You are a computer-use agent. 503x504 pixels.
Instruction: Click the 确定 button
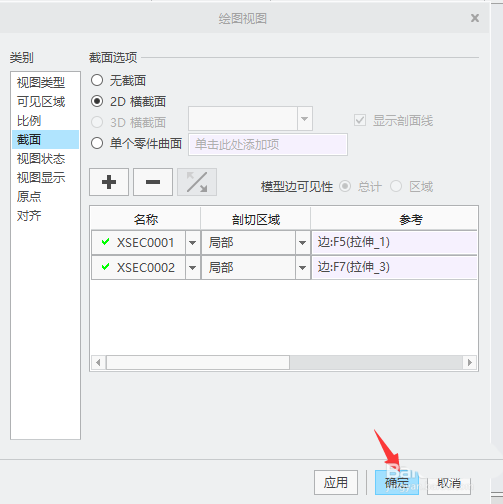coord(397,482)
